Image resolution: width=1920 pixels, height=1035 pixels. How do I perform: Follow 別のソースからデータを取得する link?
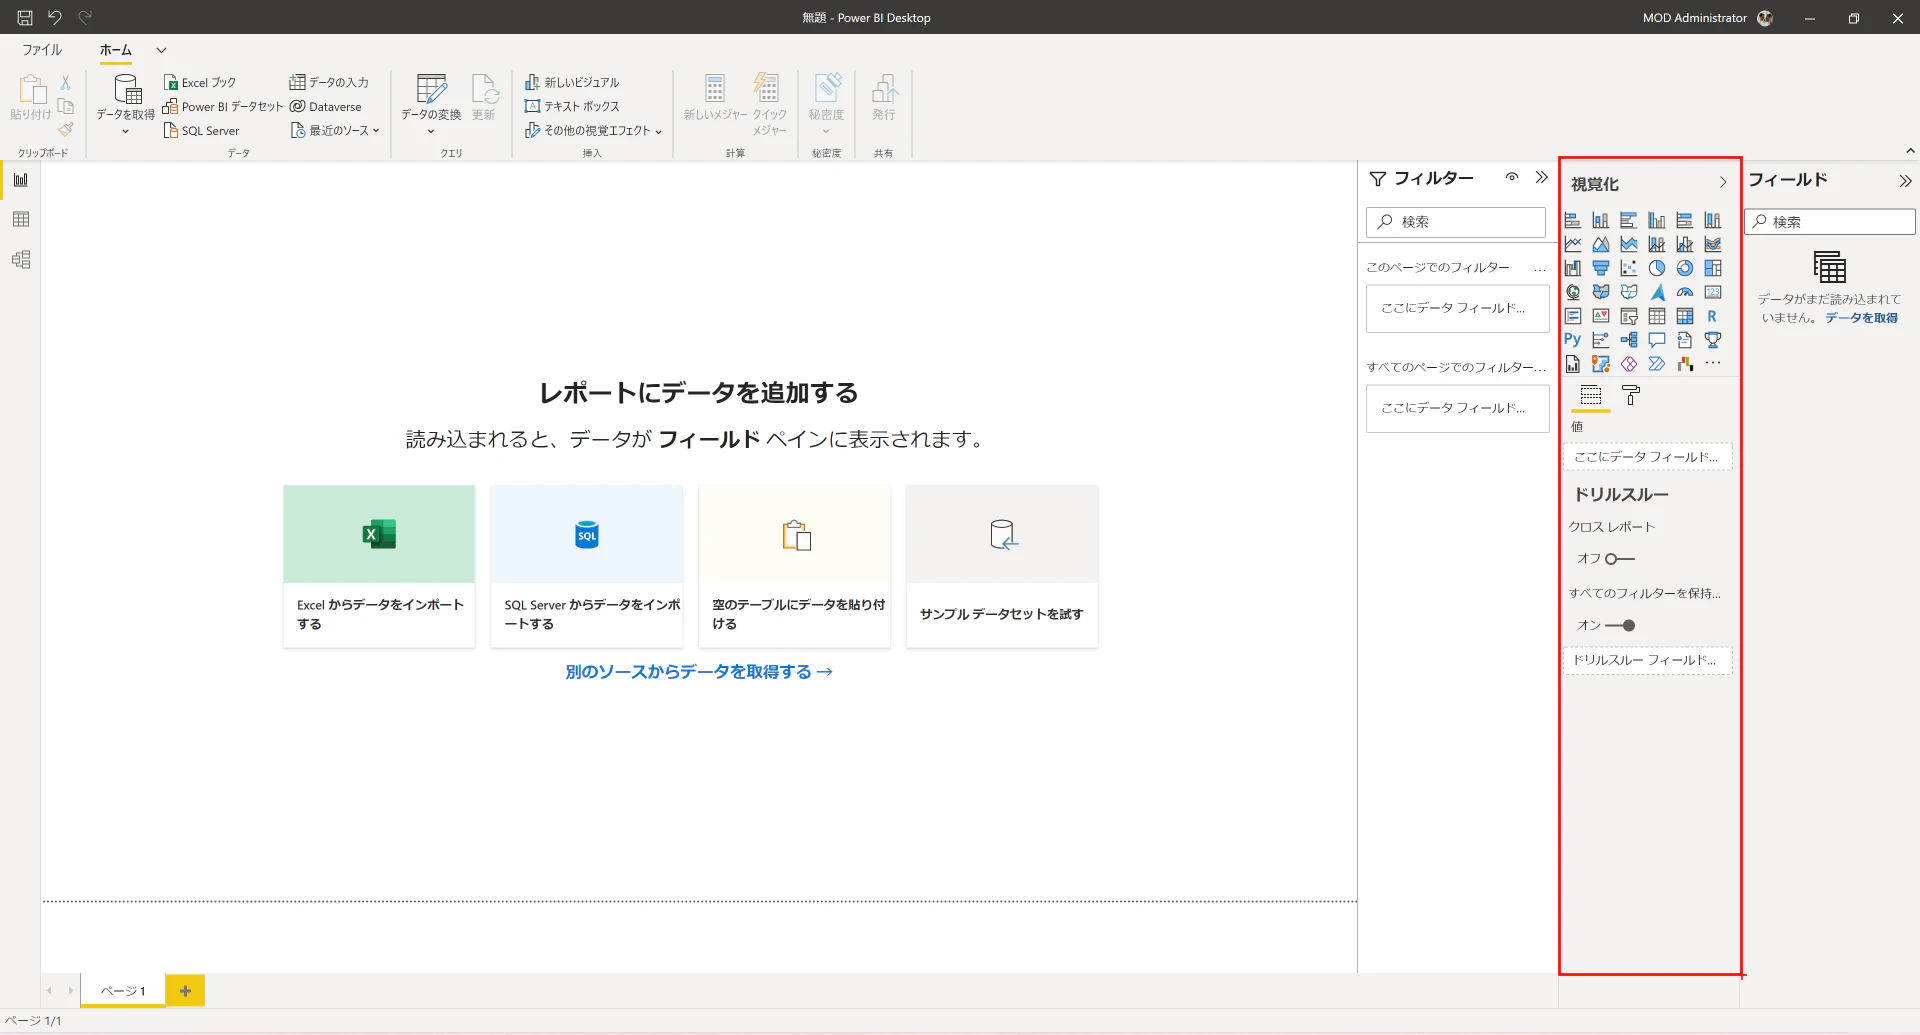click(x=699, y=672)
